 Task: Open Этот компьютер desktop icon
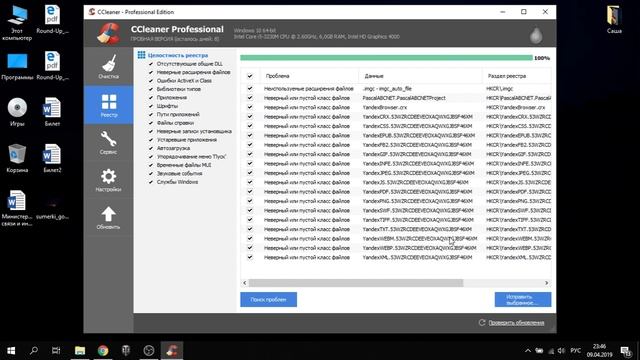[17, 23]
